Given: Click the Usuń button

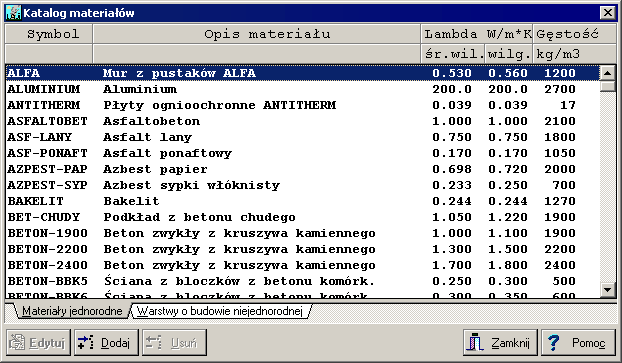Looking at the screenshot, I should click(175, 342).
